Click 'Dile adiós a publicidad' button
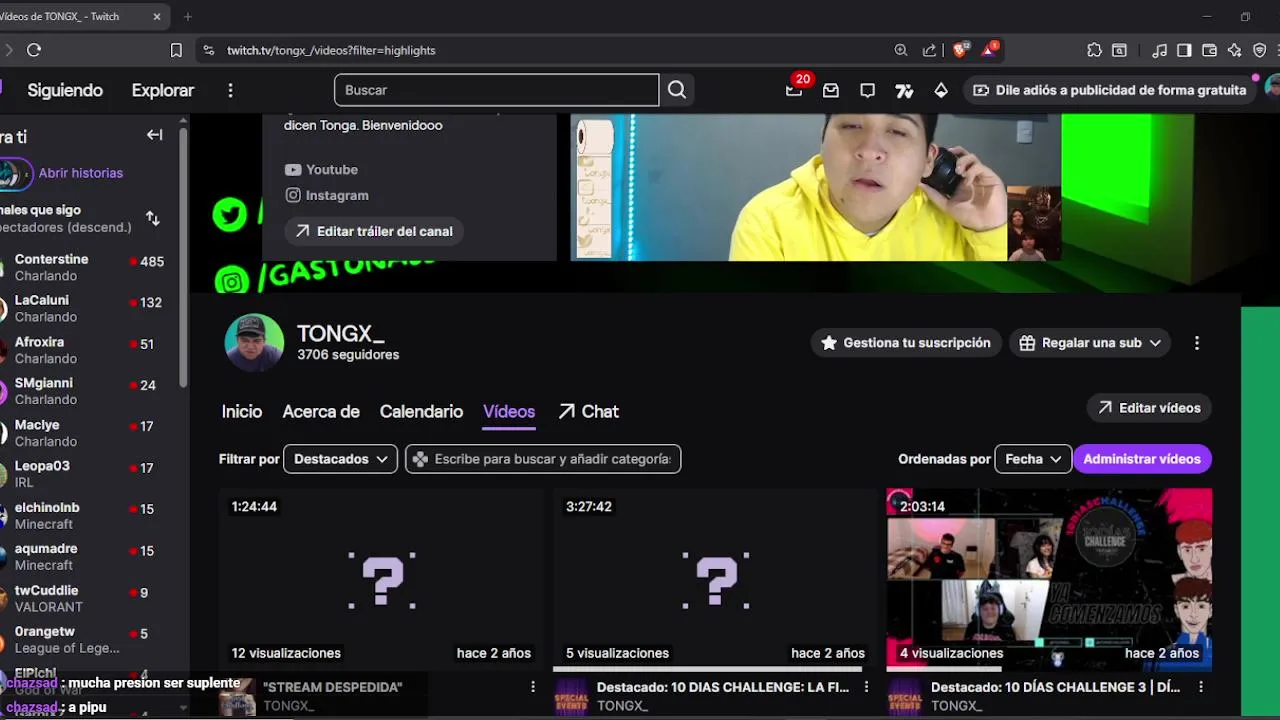1280x720 pixels. pyautogui.click(x=1108, y=90)
